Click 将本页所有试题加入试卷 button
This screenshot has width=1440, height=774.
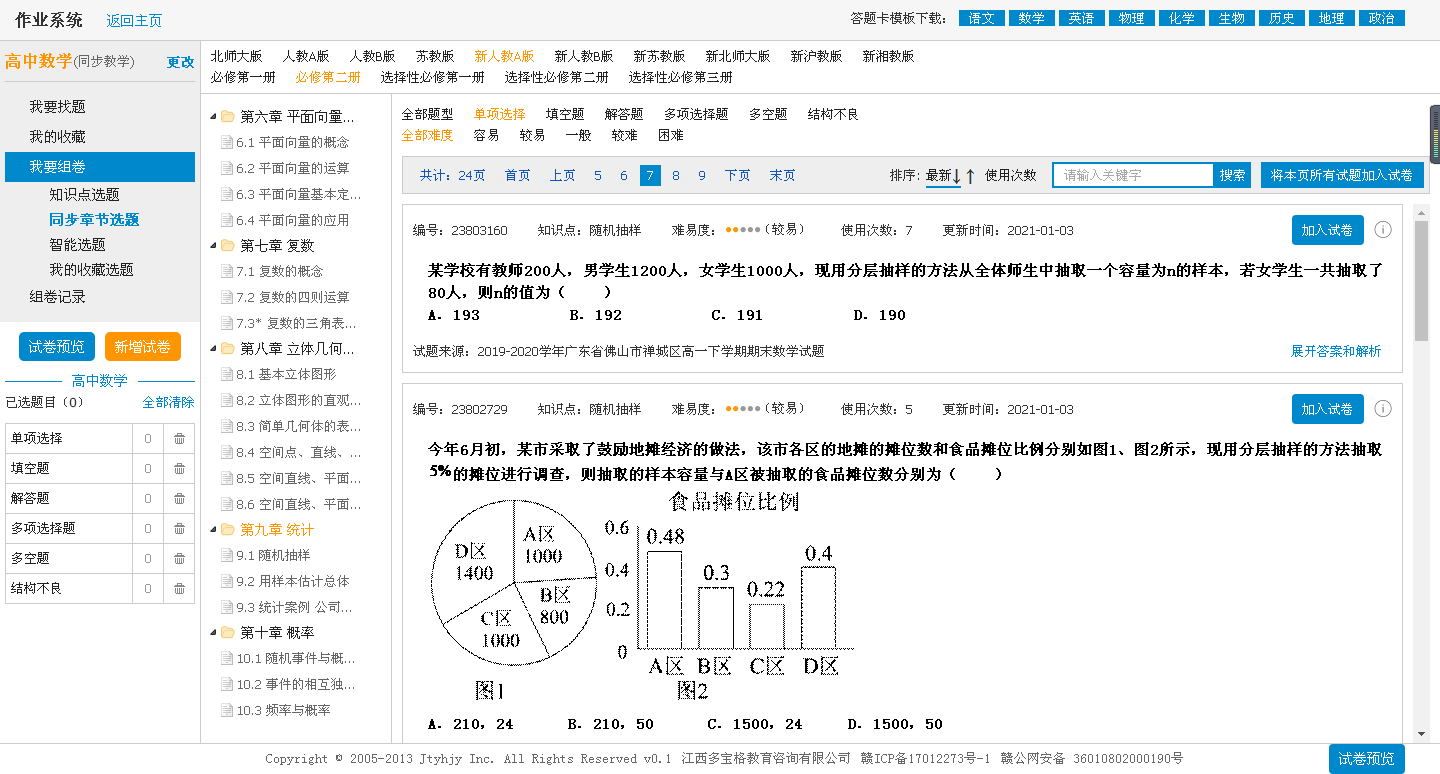(x=1342, y=175)
